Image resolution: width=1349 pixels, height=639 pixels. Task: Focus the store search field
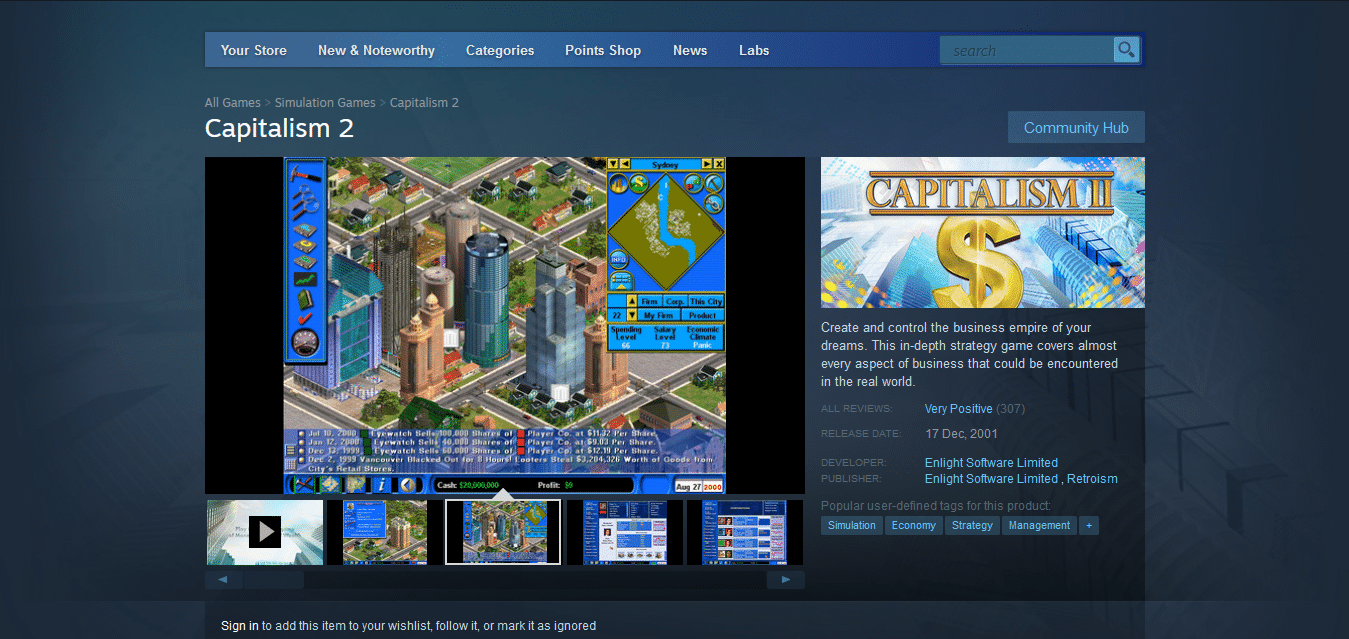tap(1027, 50)
